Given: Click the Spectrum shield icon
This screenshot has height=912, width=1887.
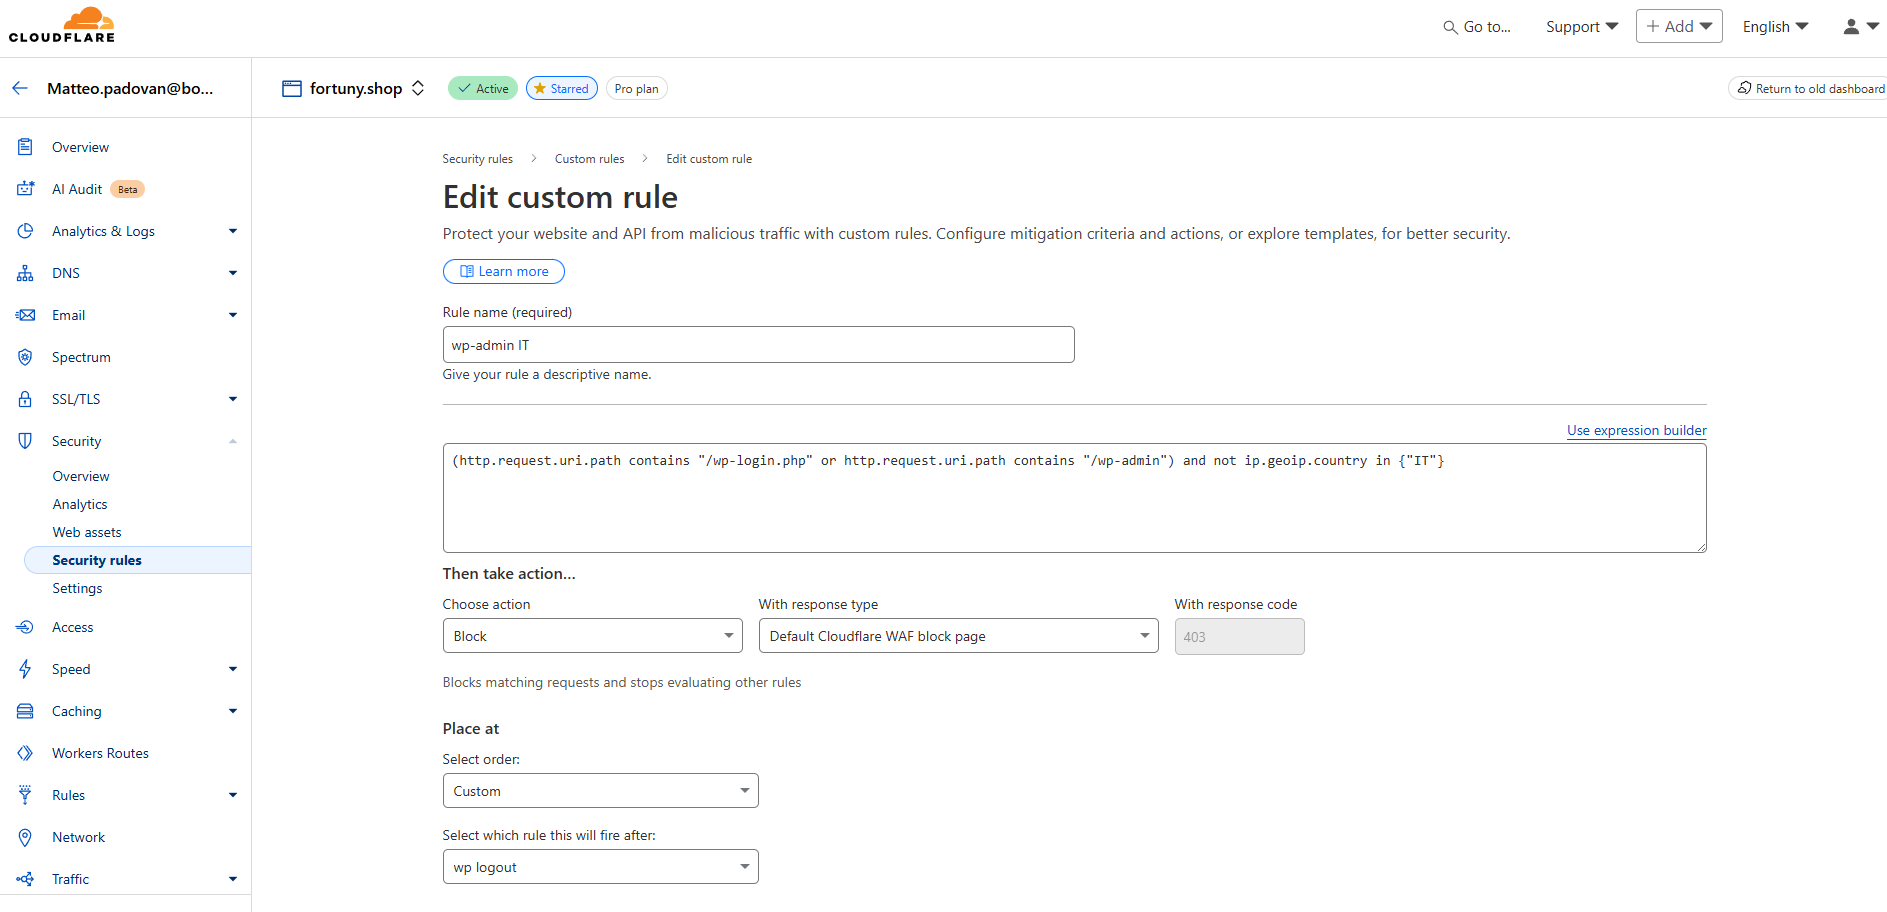Looking at the screenshot, I should click(x=25, y=357).
